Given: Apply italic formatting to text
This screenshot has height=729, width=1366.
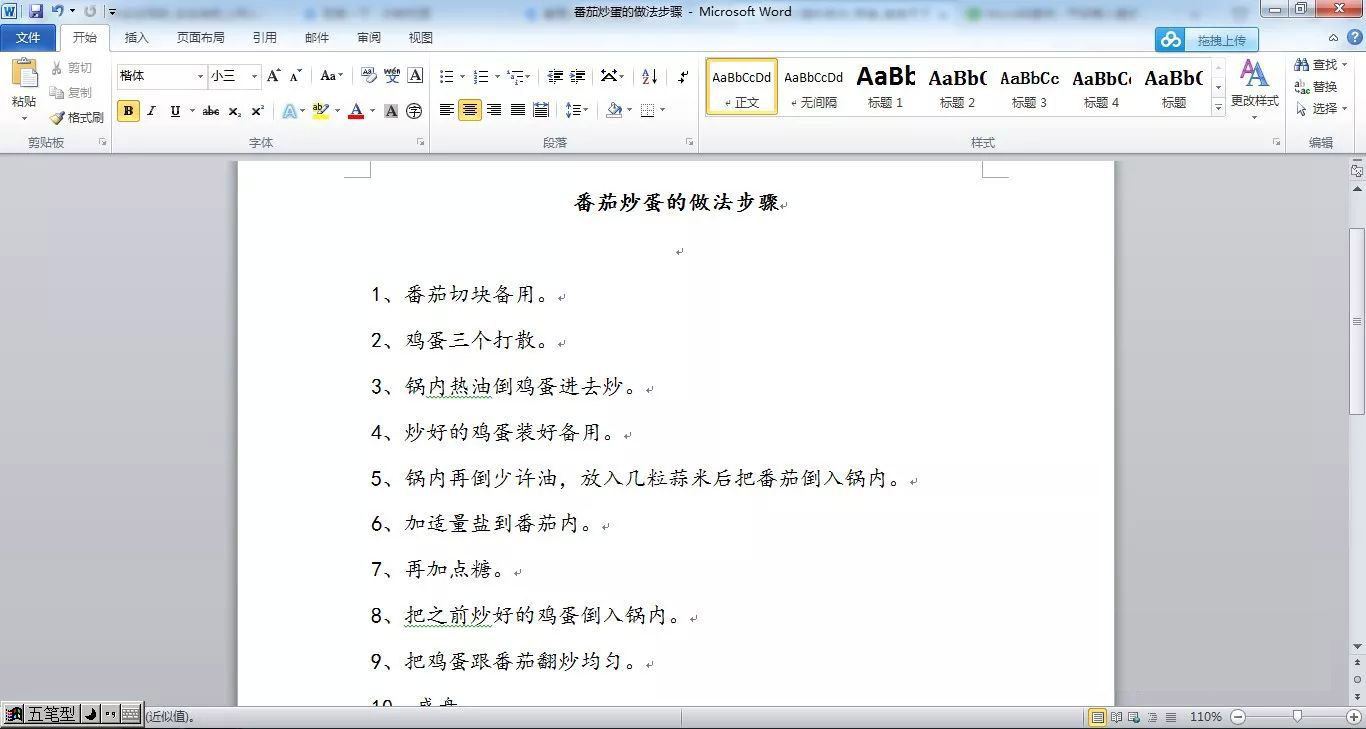Looking at the screenshot, I should (x=151, y=111).
